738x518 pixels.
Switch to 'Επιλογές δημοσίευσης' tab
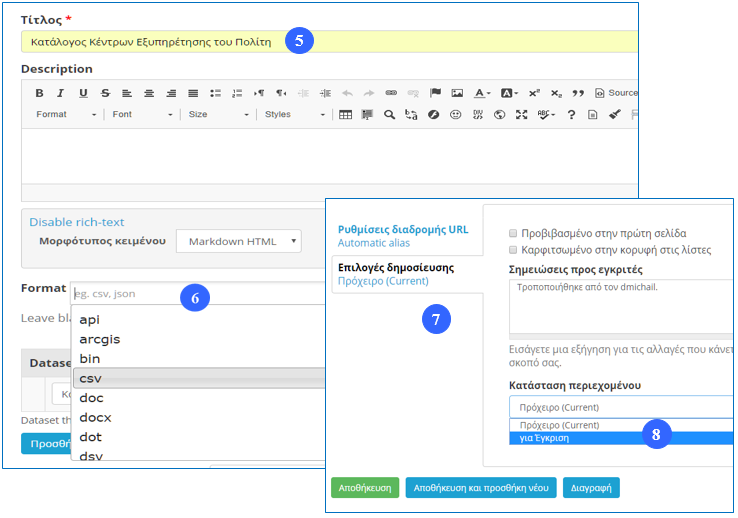click(x=396, y=268)
